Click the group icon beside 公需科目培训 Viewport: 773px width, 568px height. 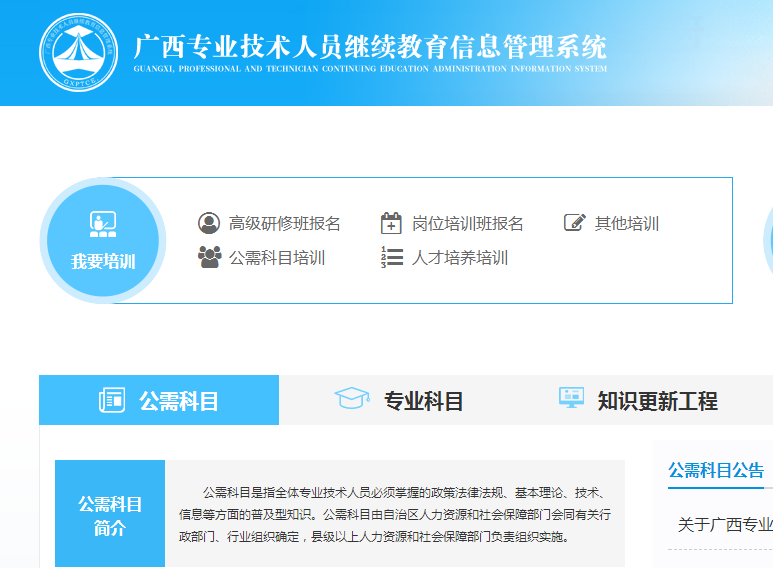[210, 257]
